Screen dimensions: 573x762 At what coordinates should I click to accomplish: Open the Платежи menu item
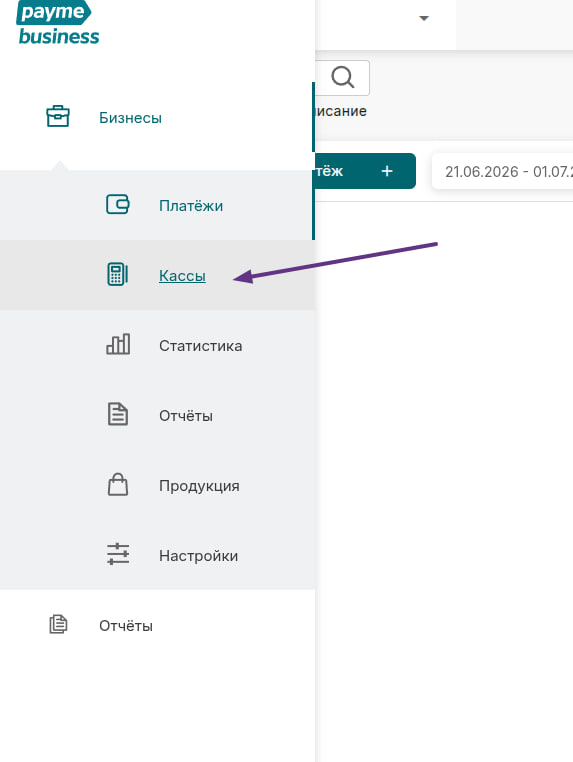point(157,205)
